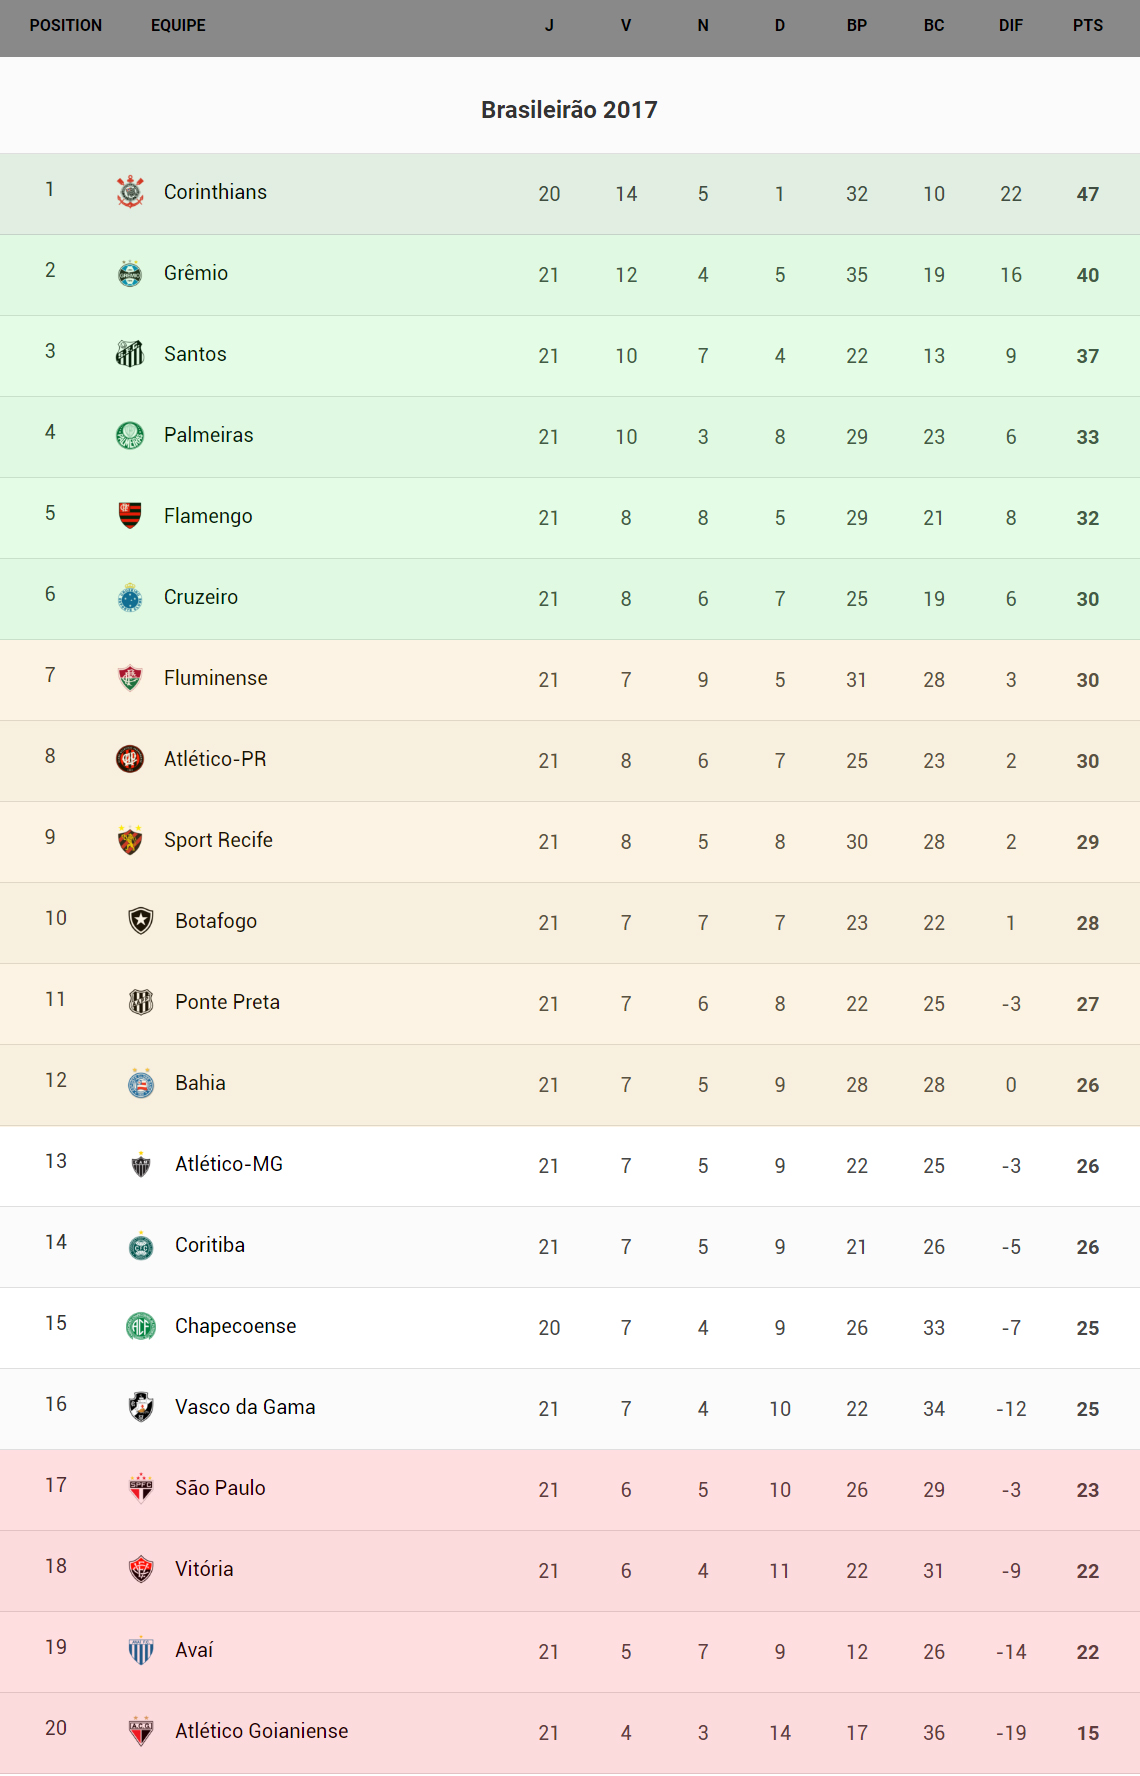1140x1776 pixels.
Task: Click the Vasco da Gama crest
Action: 141,1407
